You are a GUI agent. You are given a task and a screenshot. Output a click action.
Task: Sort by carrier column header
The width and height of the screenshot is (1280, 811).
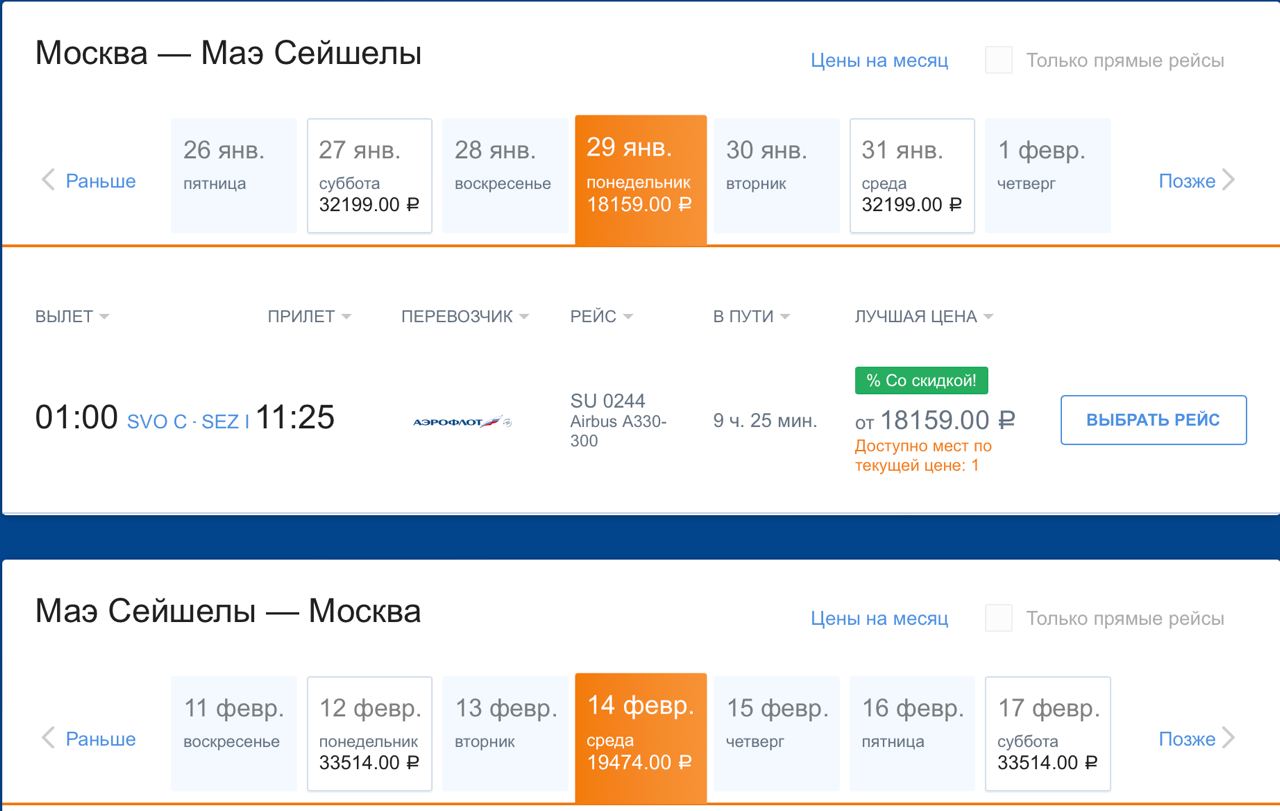tap(465, 316)
